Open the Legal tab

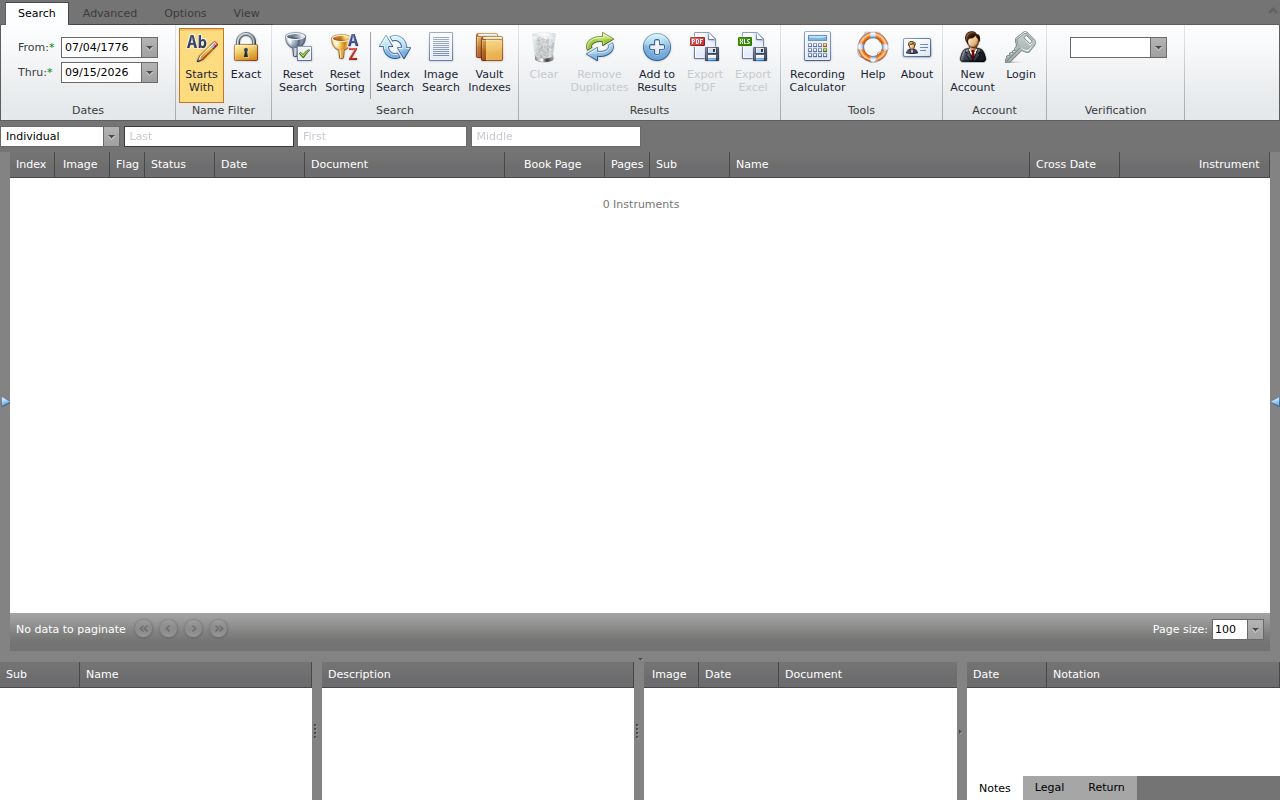[1049, 788]
